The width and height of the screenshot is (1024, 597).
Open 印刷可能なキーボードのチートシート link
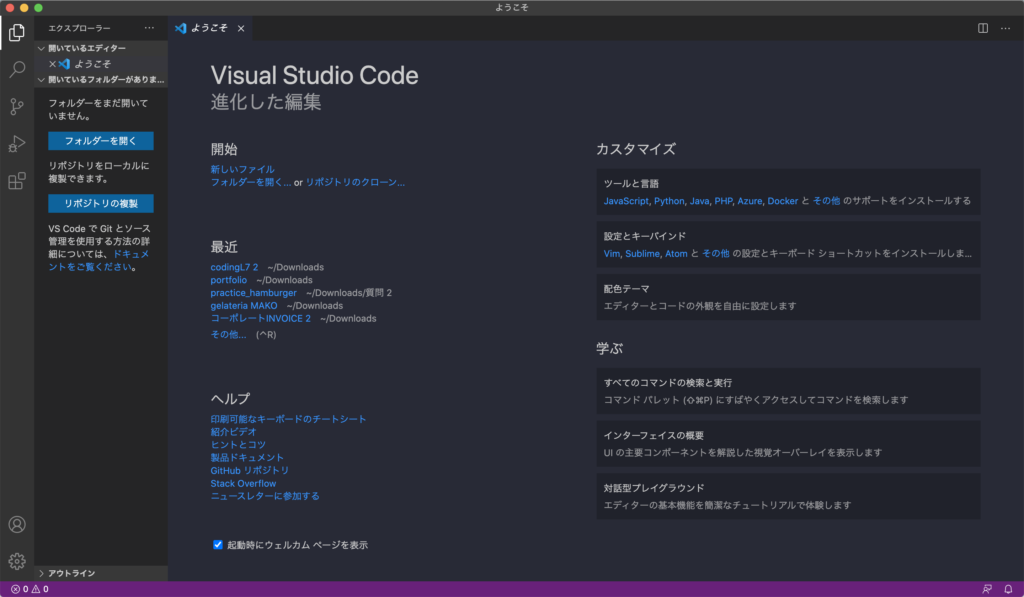(x=288, y=419)
